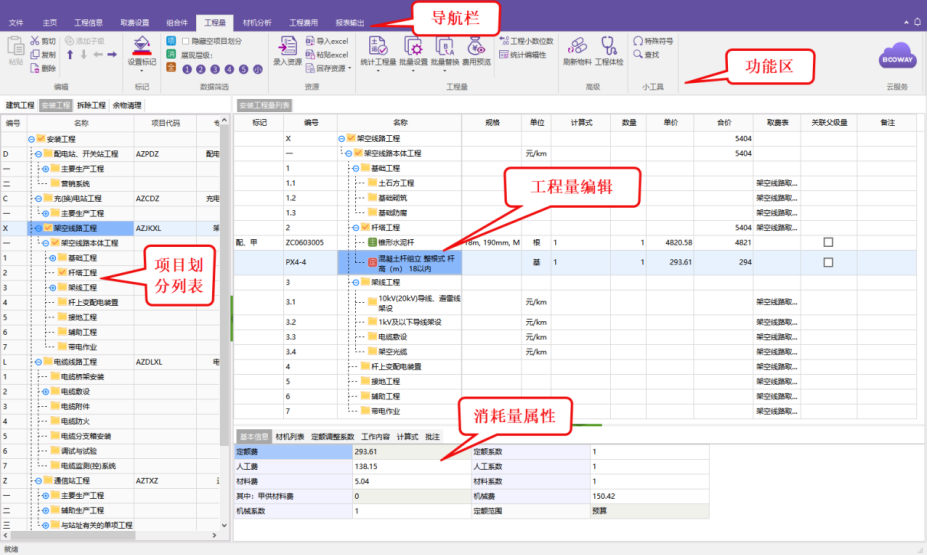Click the 批量设置 gear icon
The height and width of the screenshot is (555, 928).
(413, 46)
